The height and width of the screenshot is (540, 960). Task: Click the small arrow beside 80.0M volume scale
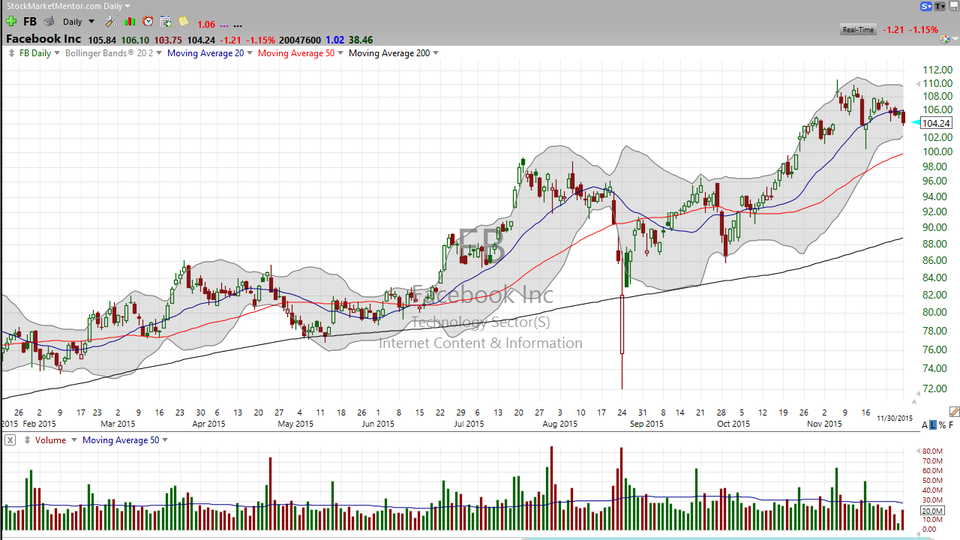[918, 451]
